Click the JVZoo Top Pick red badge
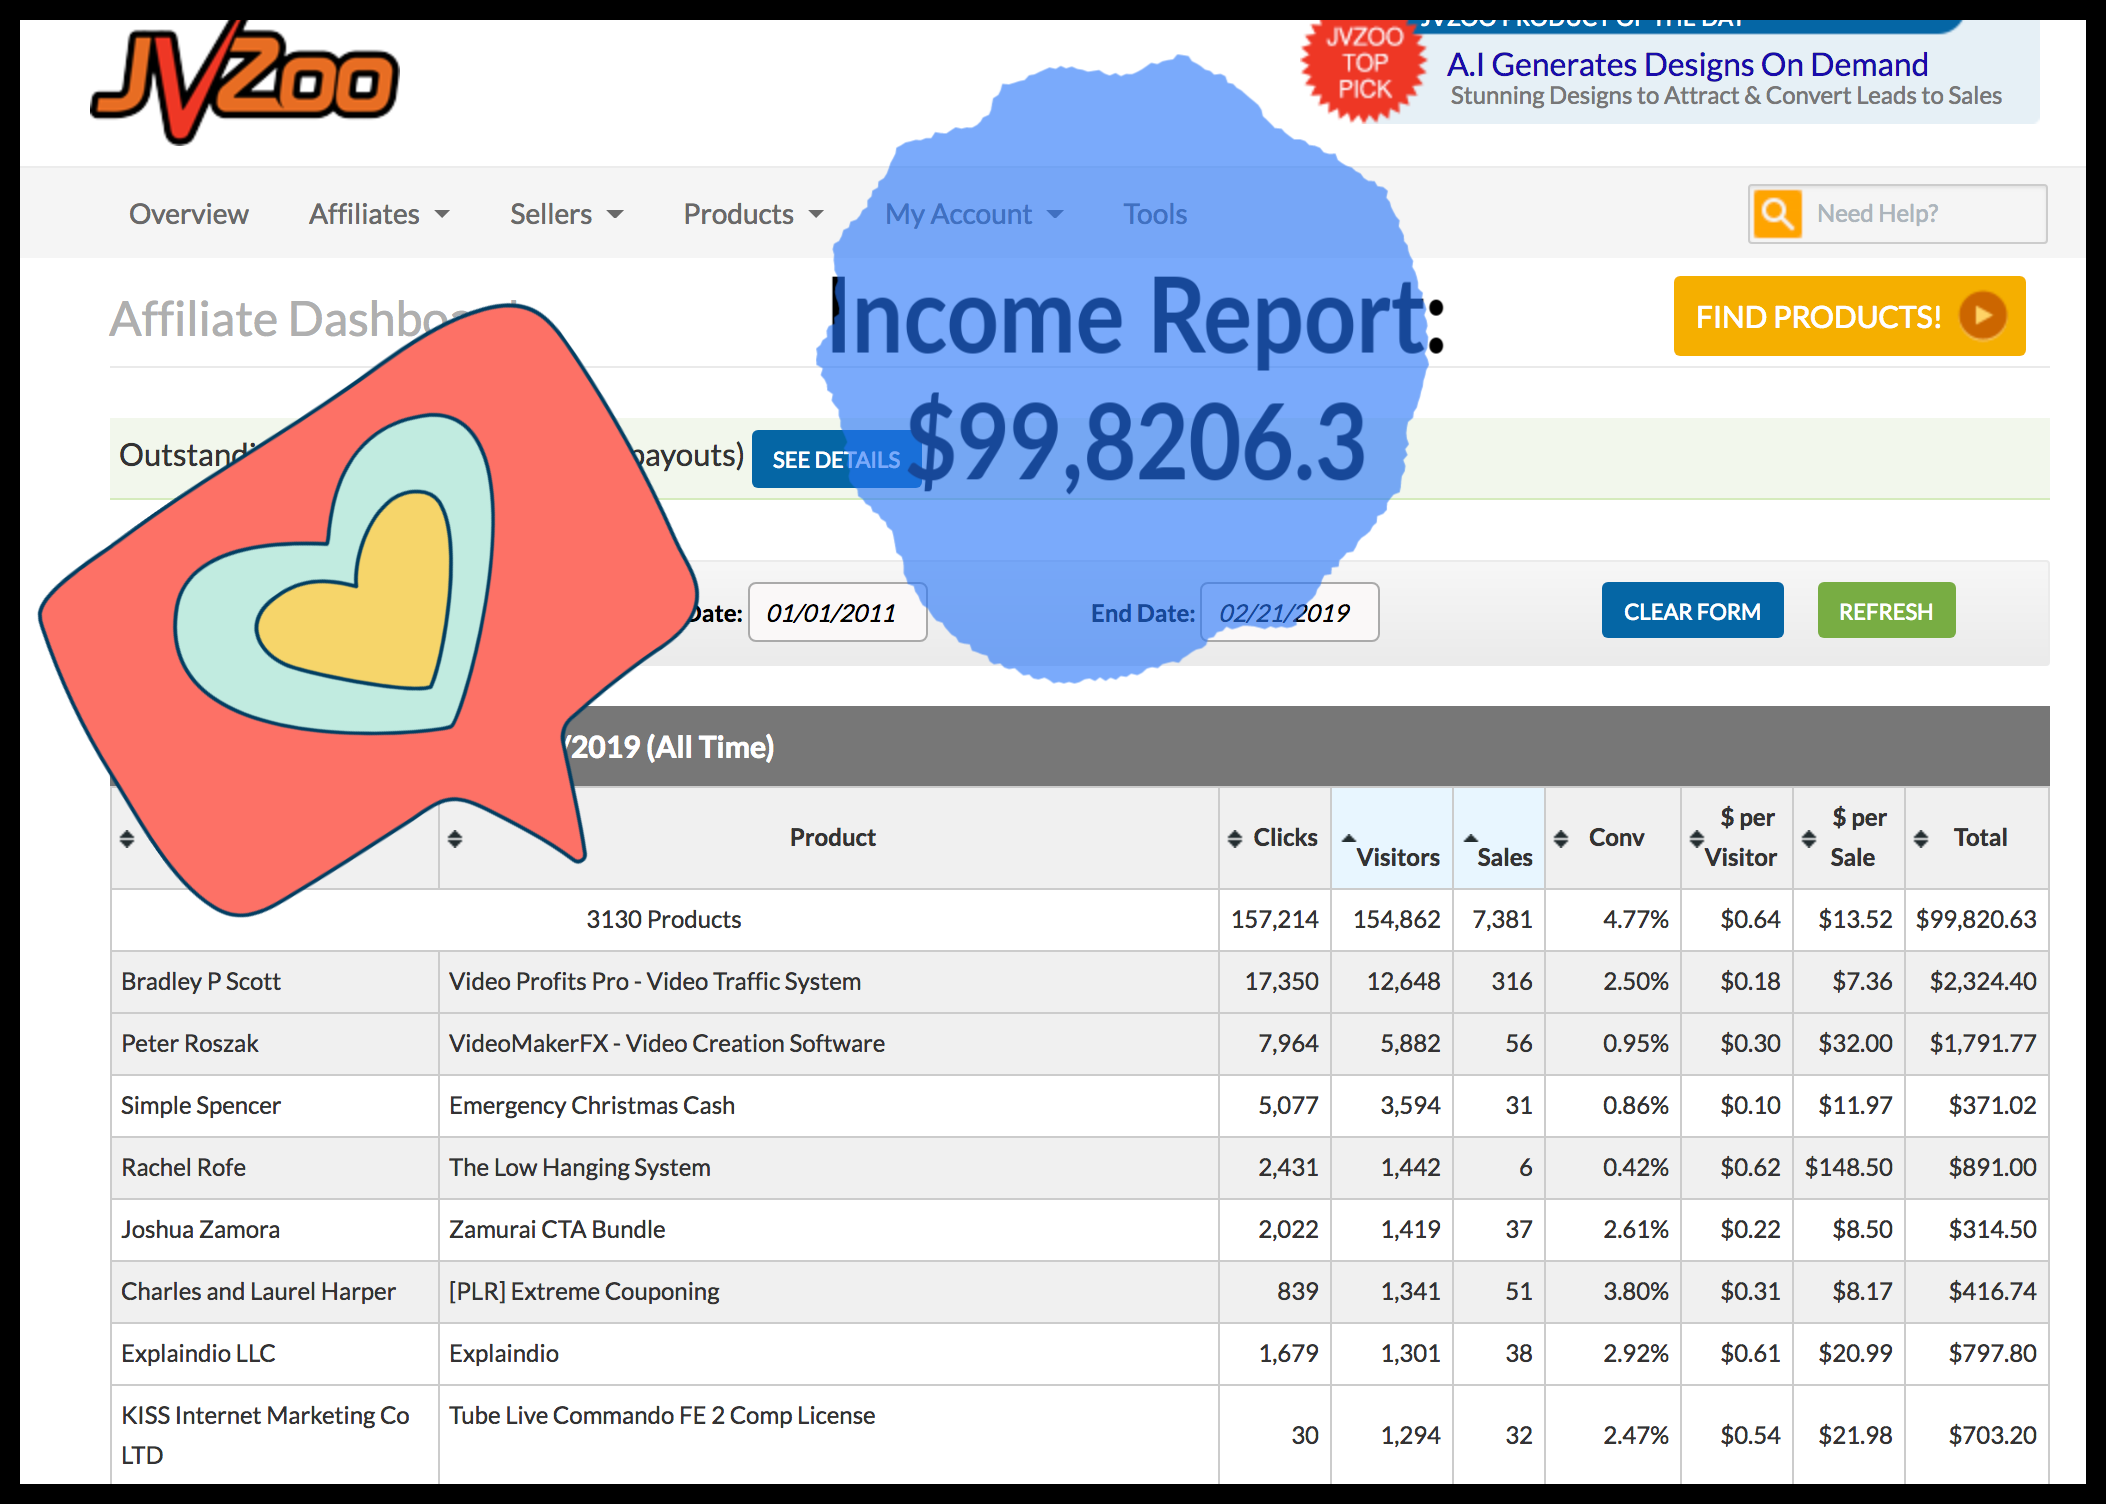The width and height of the screenshot is (2106, 1504). click(1364, 68)
